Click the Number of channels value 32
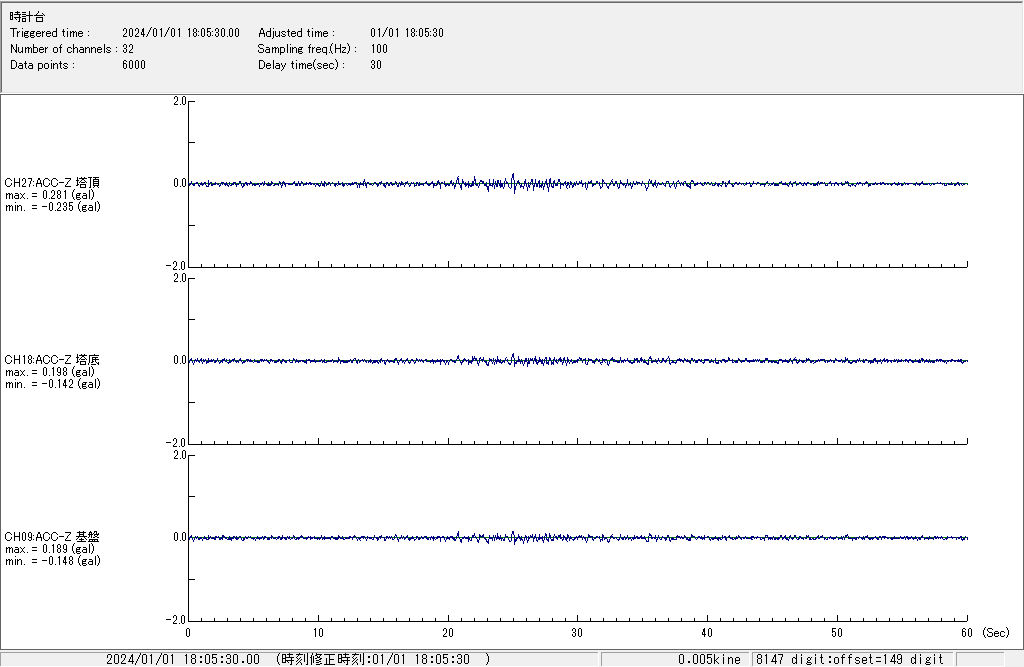This screenshot has width=1024, height=667. [x=128, y=49]
